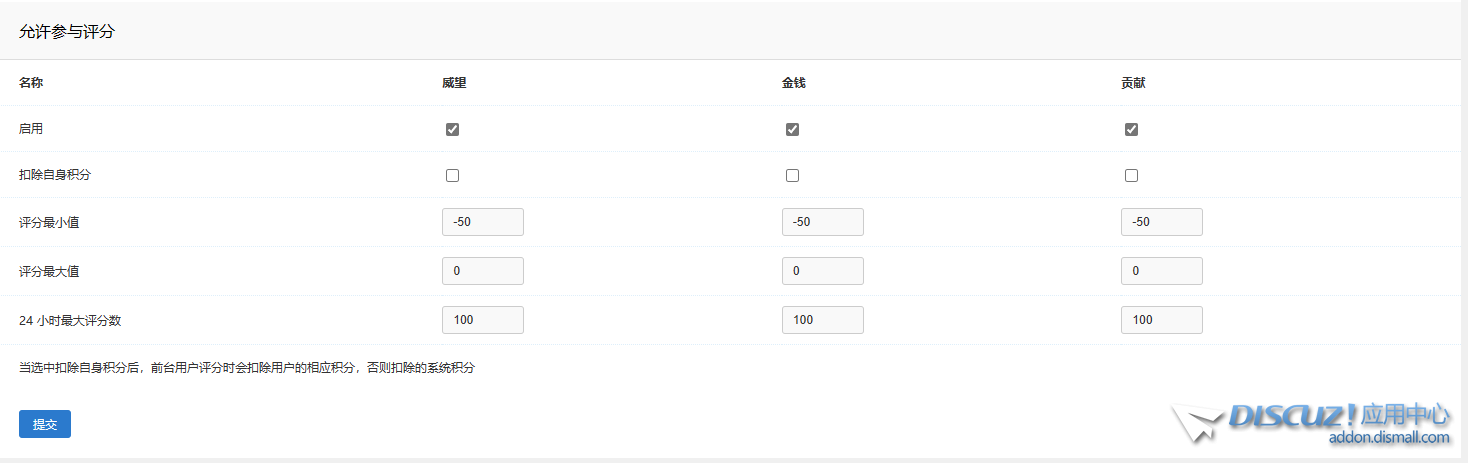Select 24 小时最大评分数 field for 威望
Screen dimensions: 1468x463
coord(482,320)
